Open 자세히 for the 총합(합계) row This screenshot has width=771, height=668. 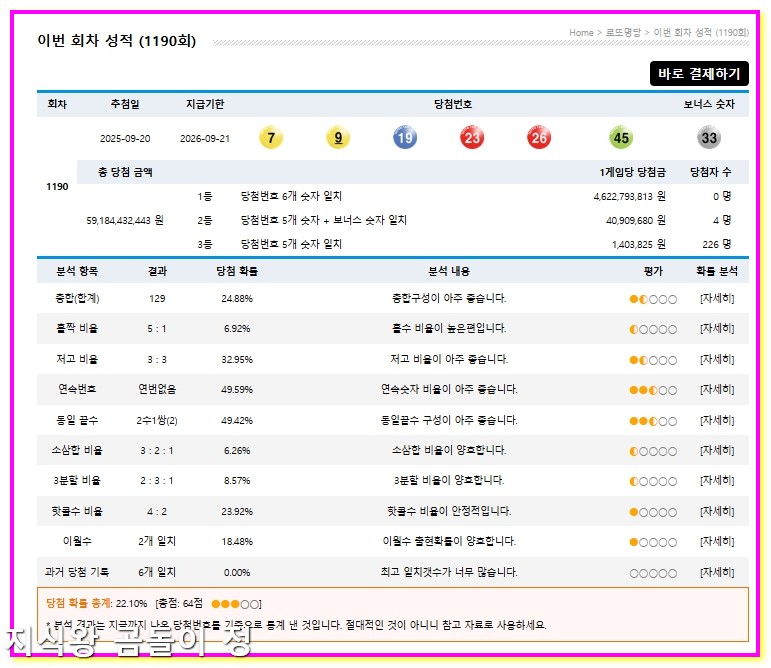(717, 298)
